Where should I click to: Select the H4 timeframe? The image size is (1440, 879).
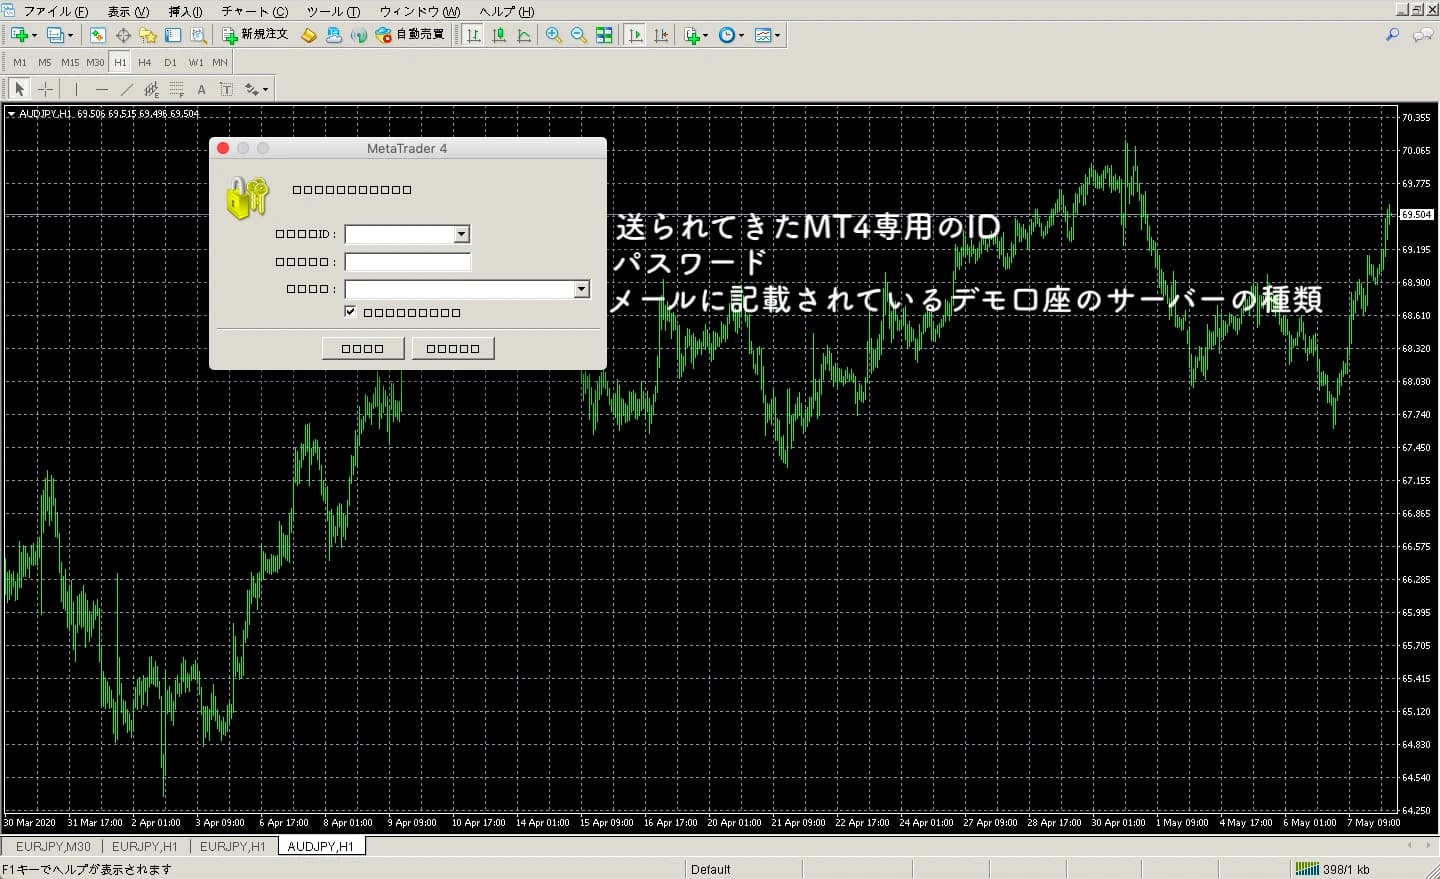(x=145, y=62)
